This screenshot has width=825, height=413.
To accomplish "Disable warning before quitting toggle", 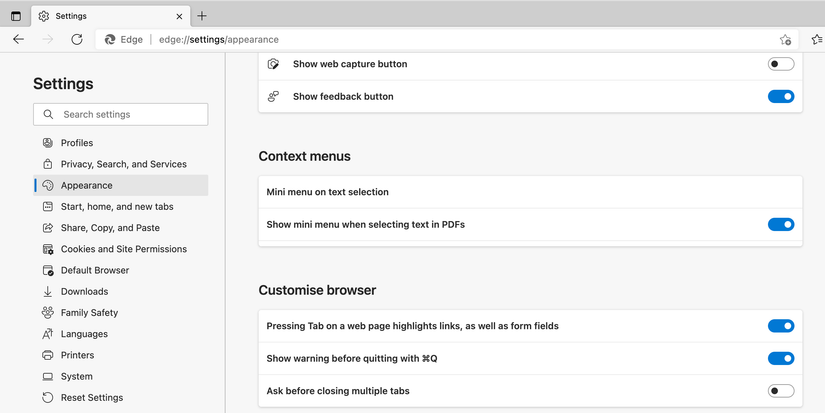I will [781, 359].
